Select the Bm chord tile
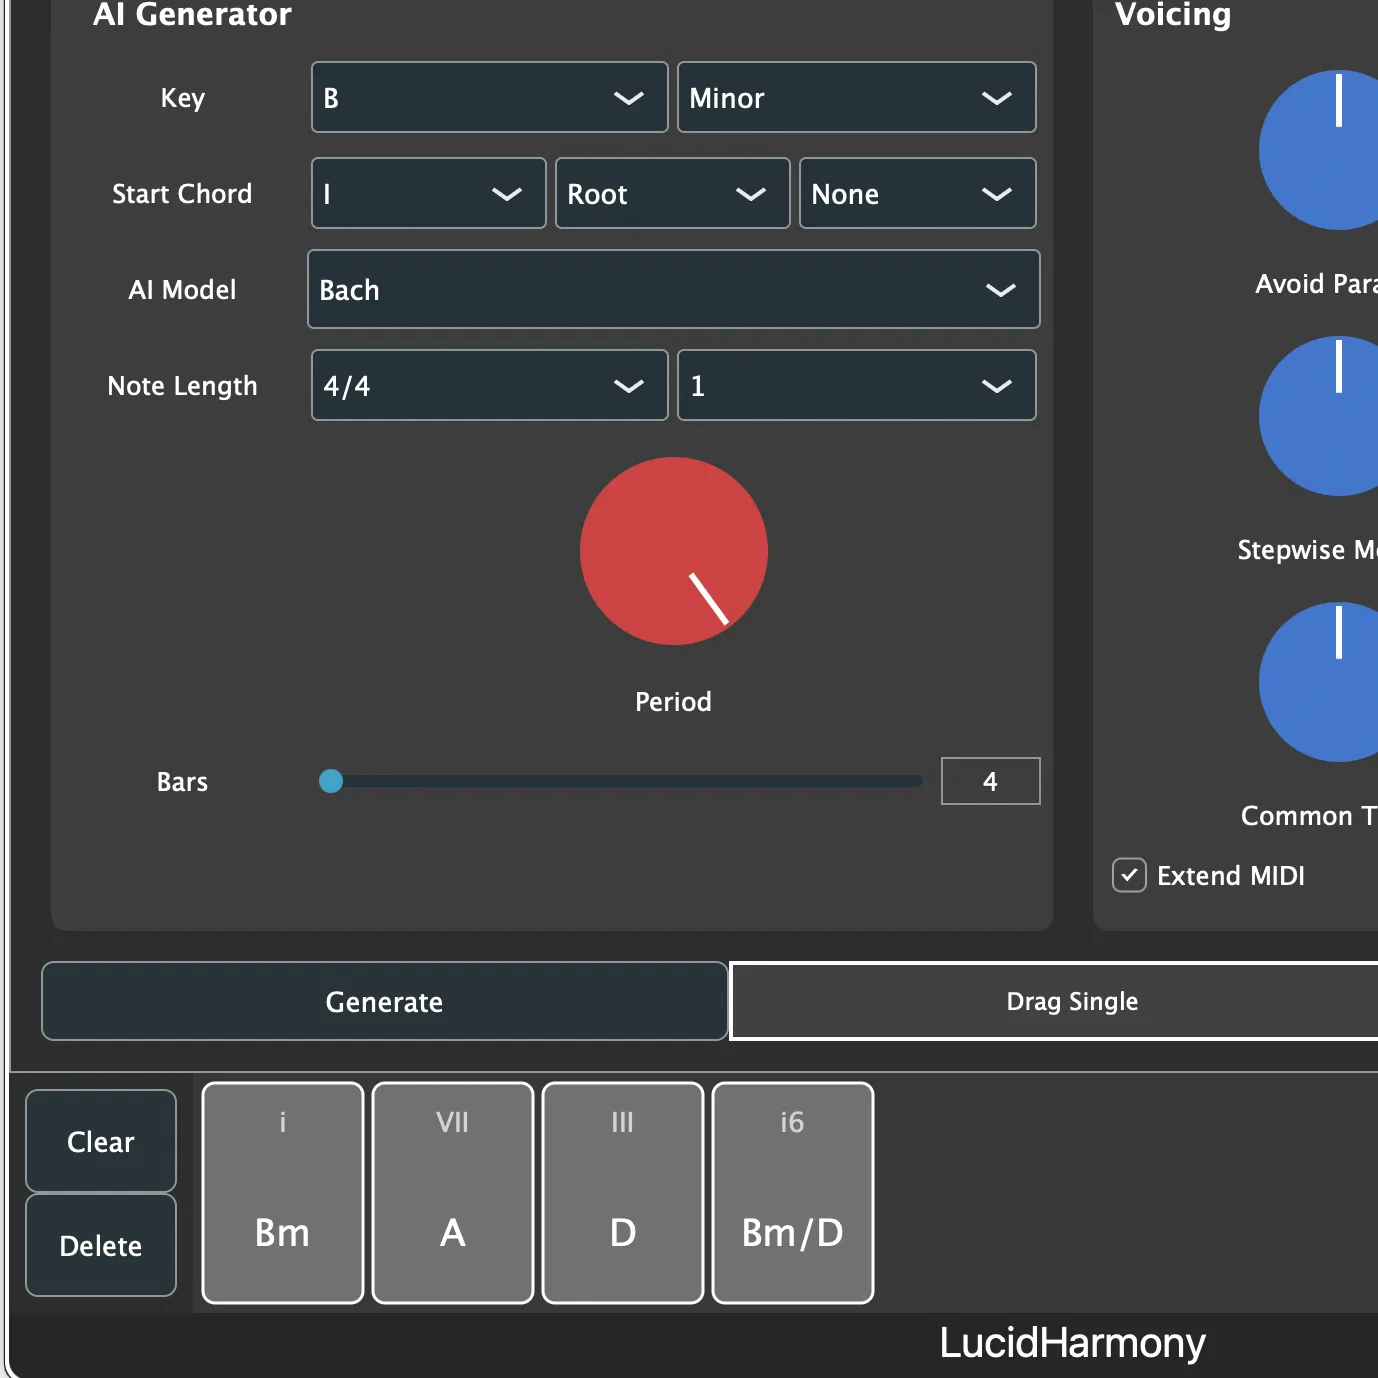 (283, 1193)
